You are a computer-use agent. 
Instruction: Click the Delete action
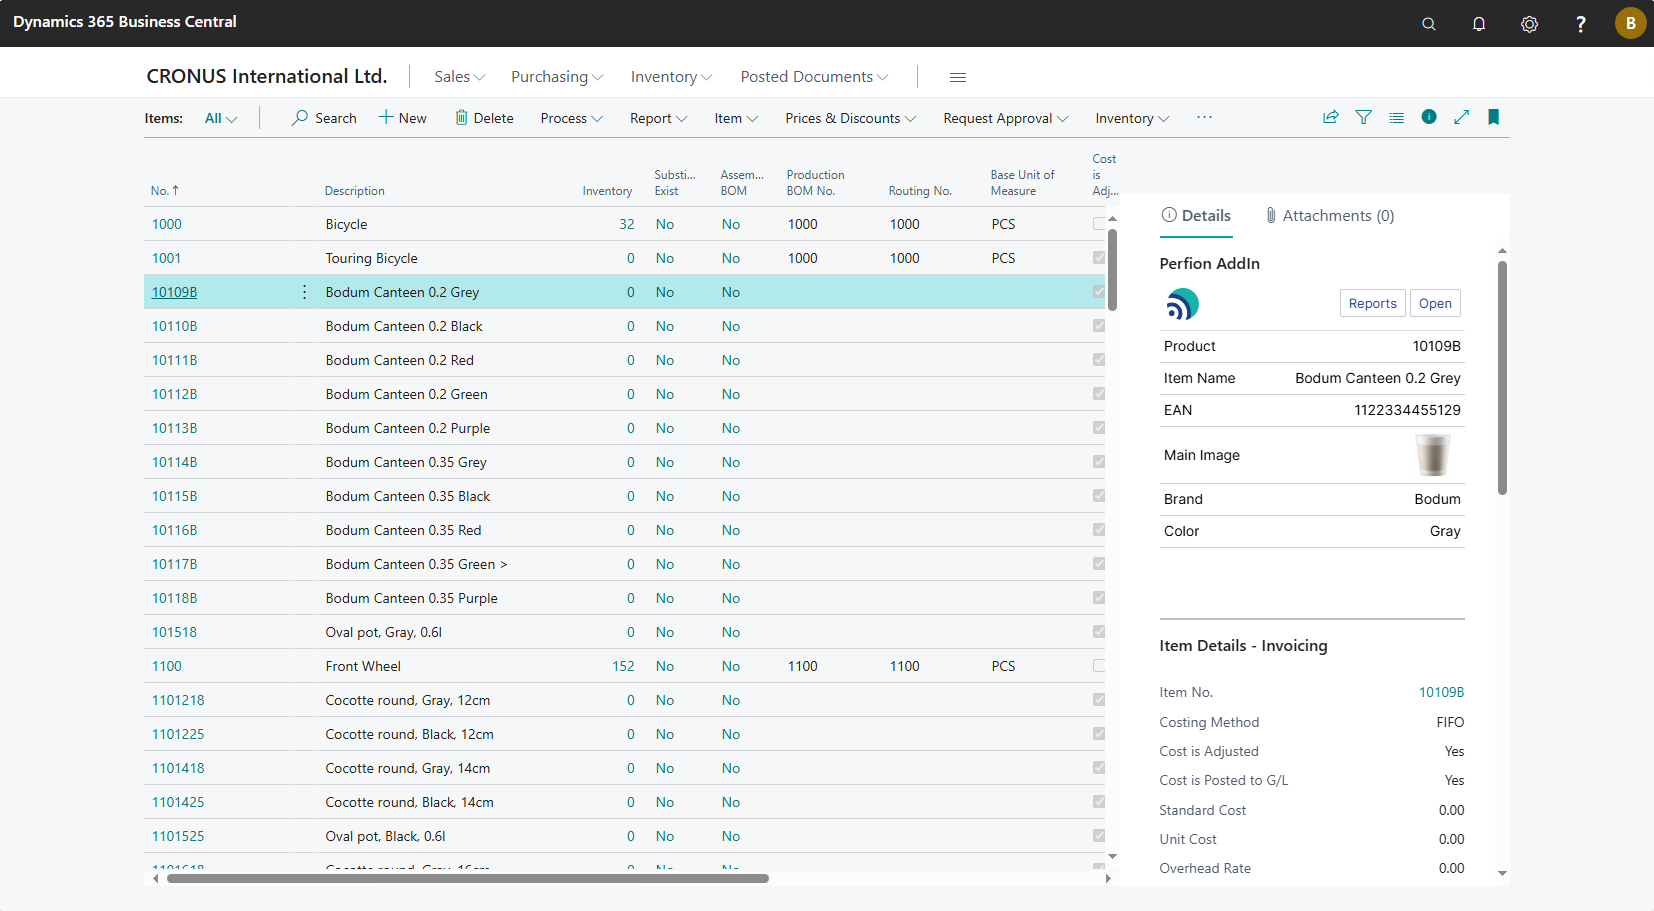pos(484,118)
